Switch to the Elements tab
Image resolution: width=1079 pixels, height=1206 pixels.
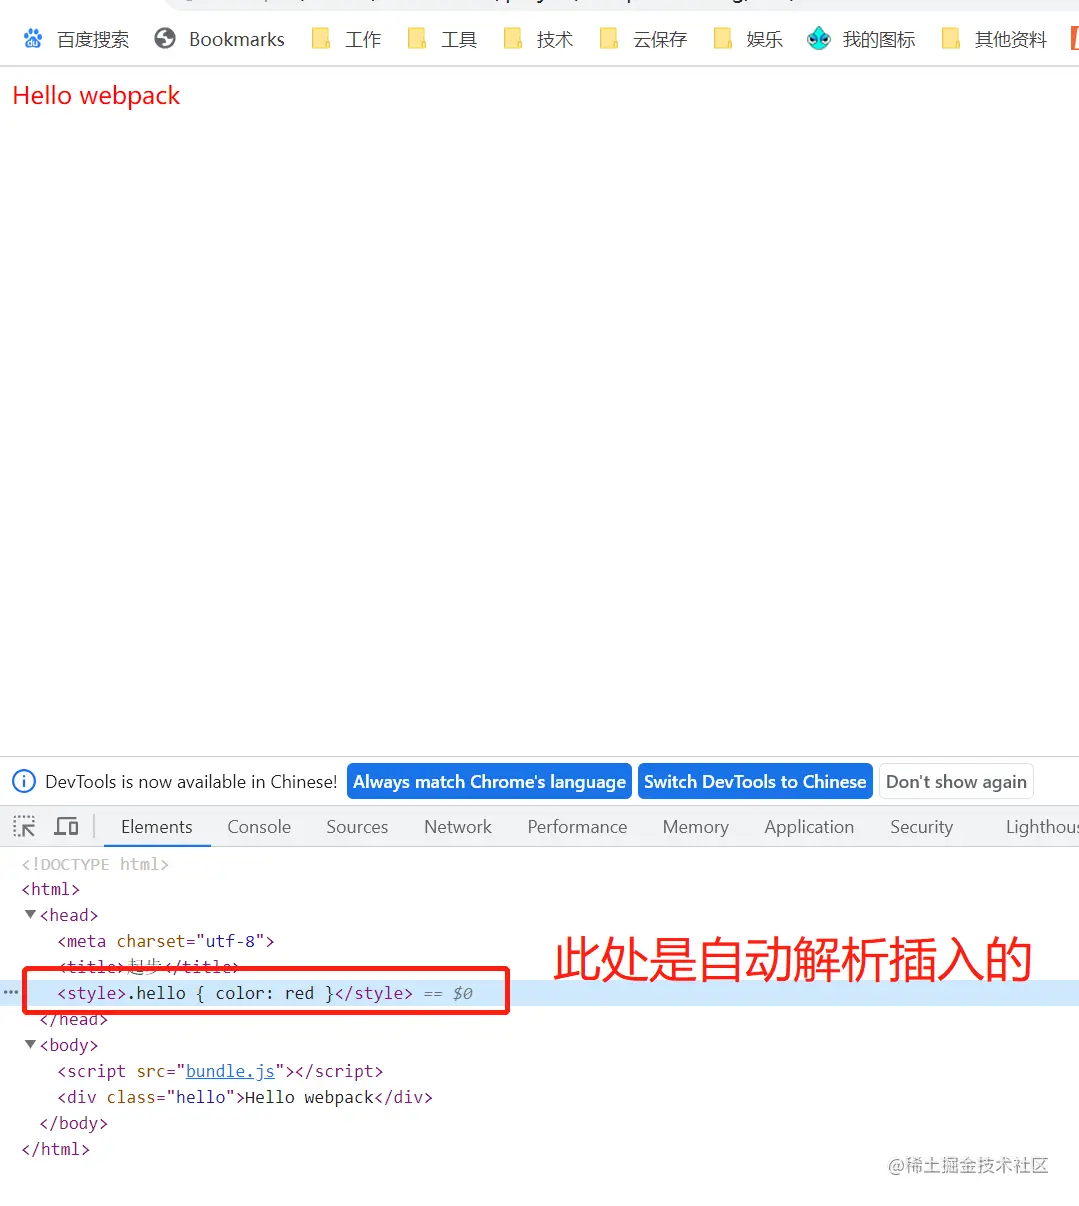tap(157, 827)
